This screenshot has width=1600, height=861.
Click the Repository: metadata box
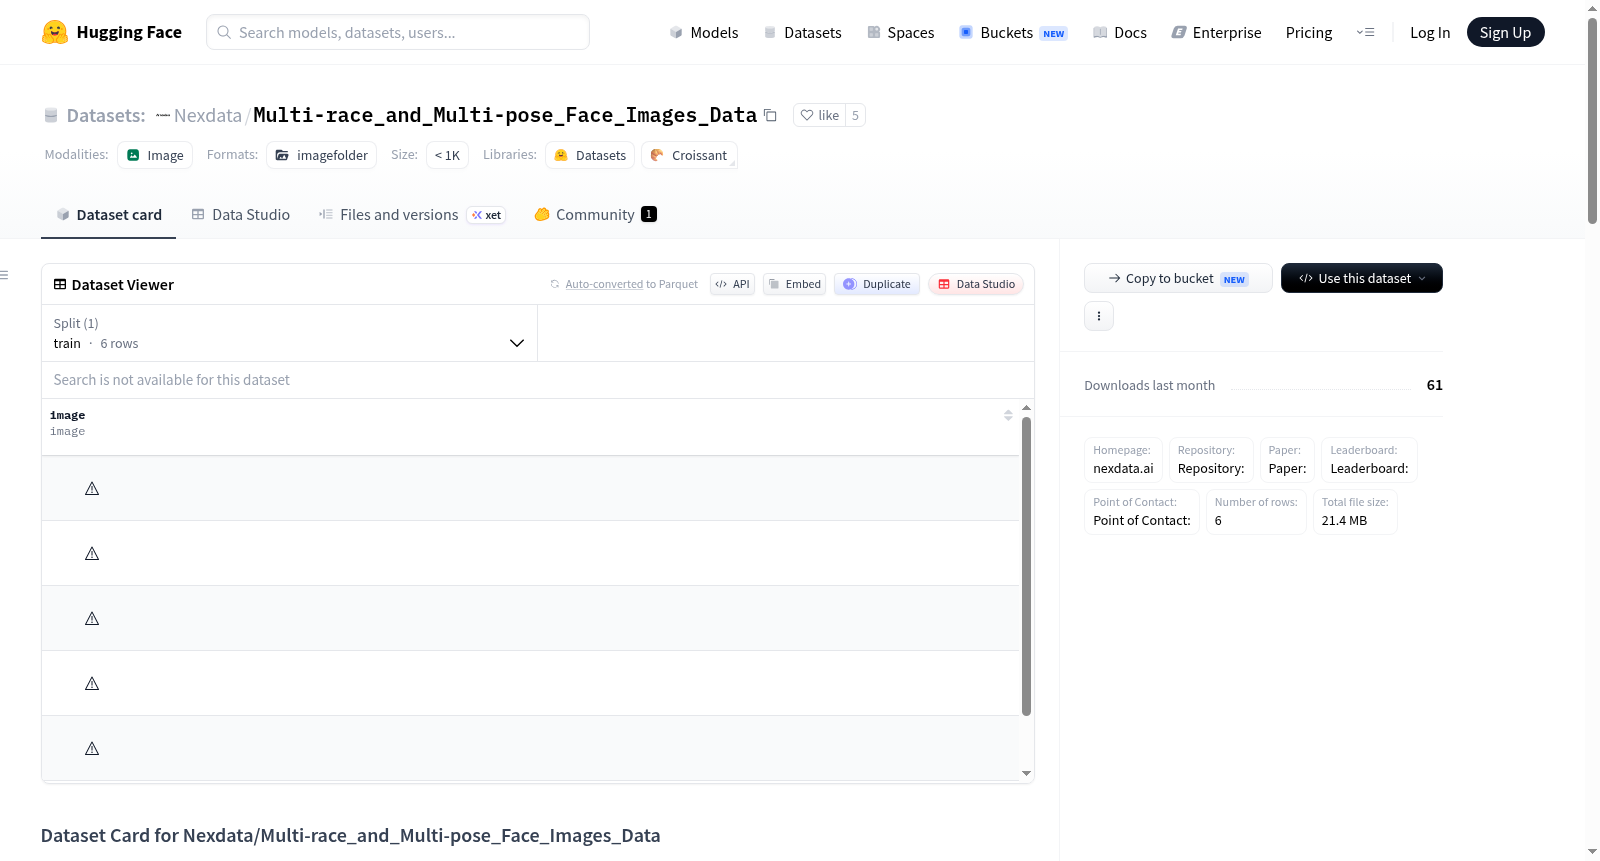tap(1211, 460)
